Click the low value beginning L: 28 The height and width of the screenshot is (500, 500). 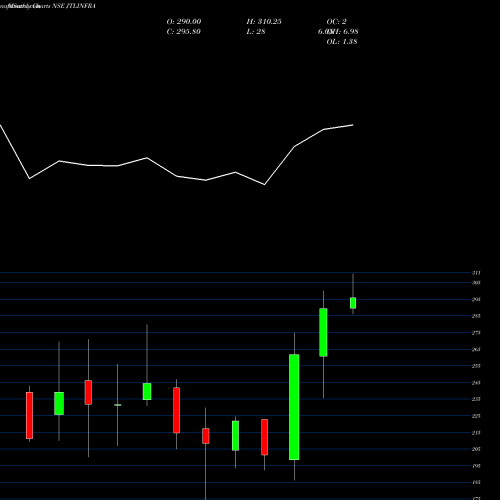coord(256,32)
